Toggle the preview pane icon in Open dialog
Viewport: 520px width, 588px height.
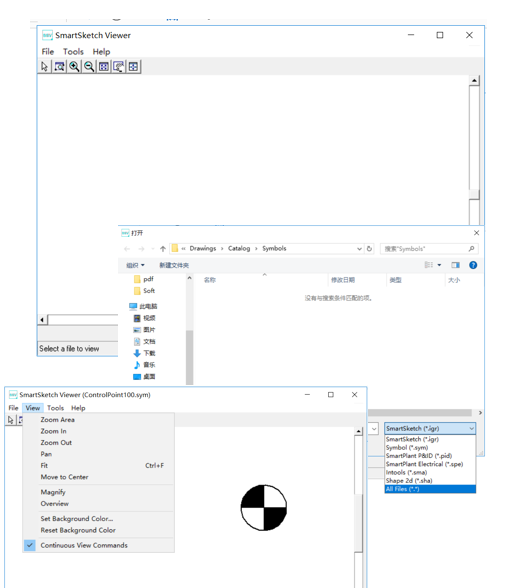click(x=456, y=265)
